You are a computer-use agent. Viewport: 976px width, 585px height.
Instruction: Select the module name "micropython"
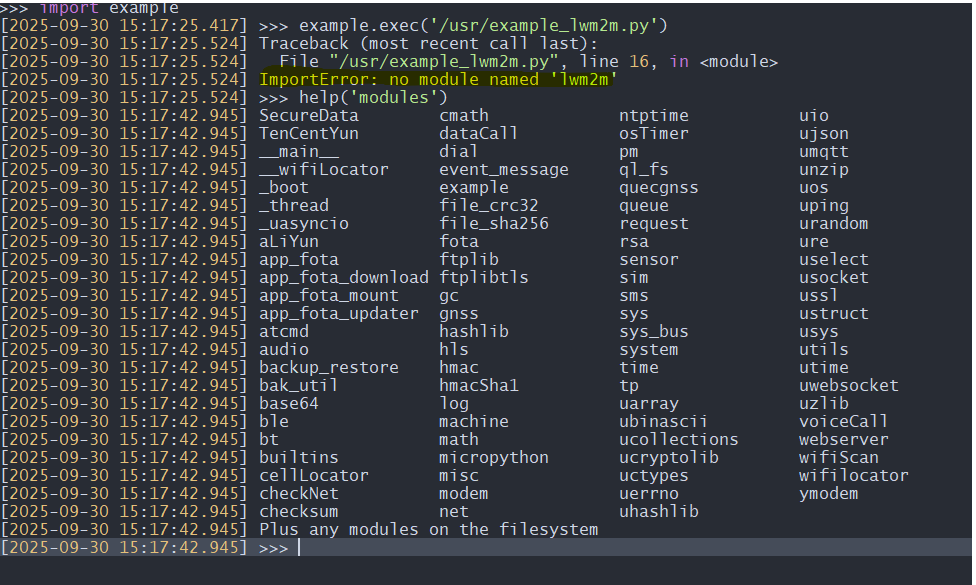(x=493, y=457)
